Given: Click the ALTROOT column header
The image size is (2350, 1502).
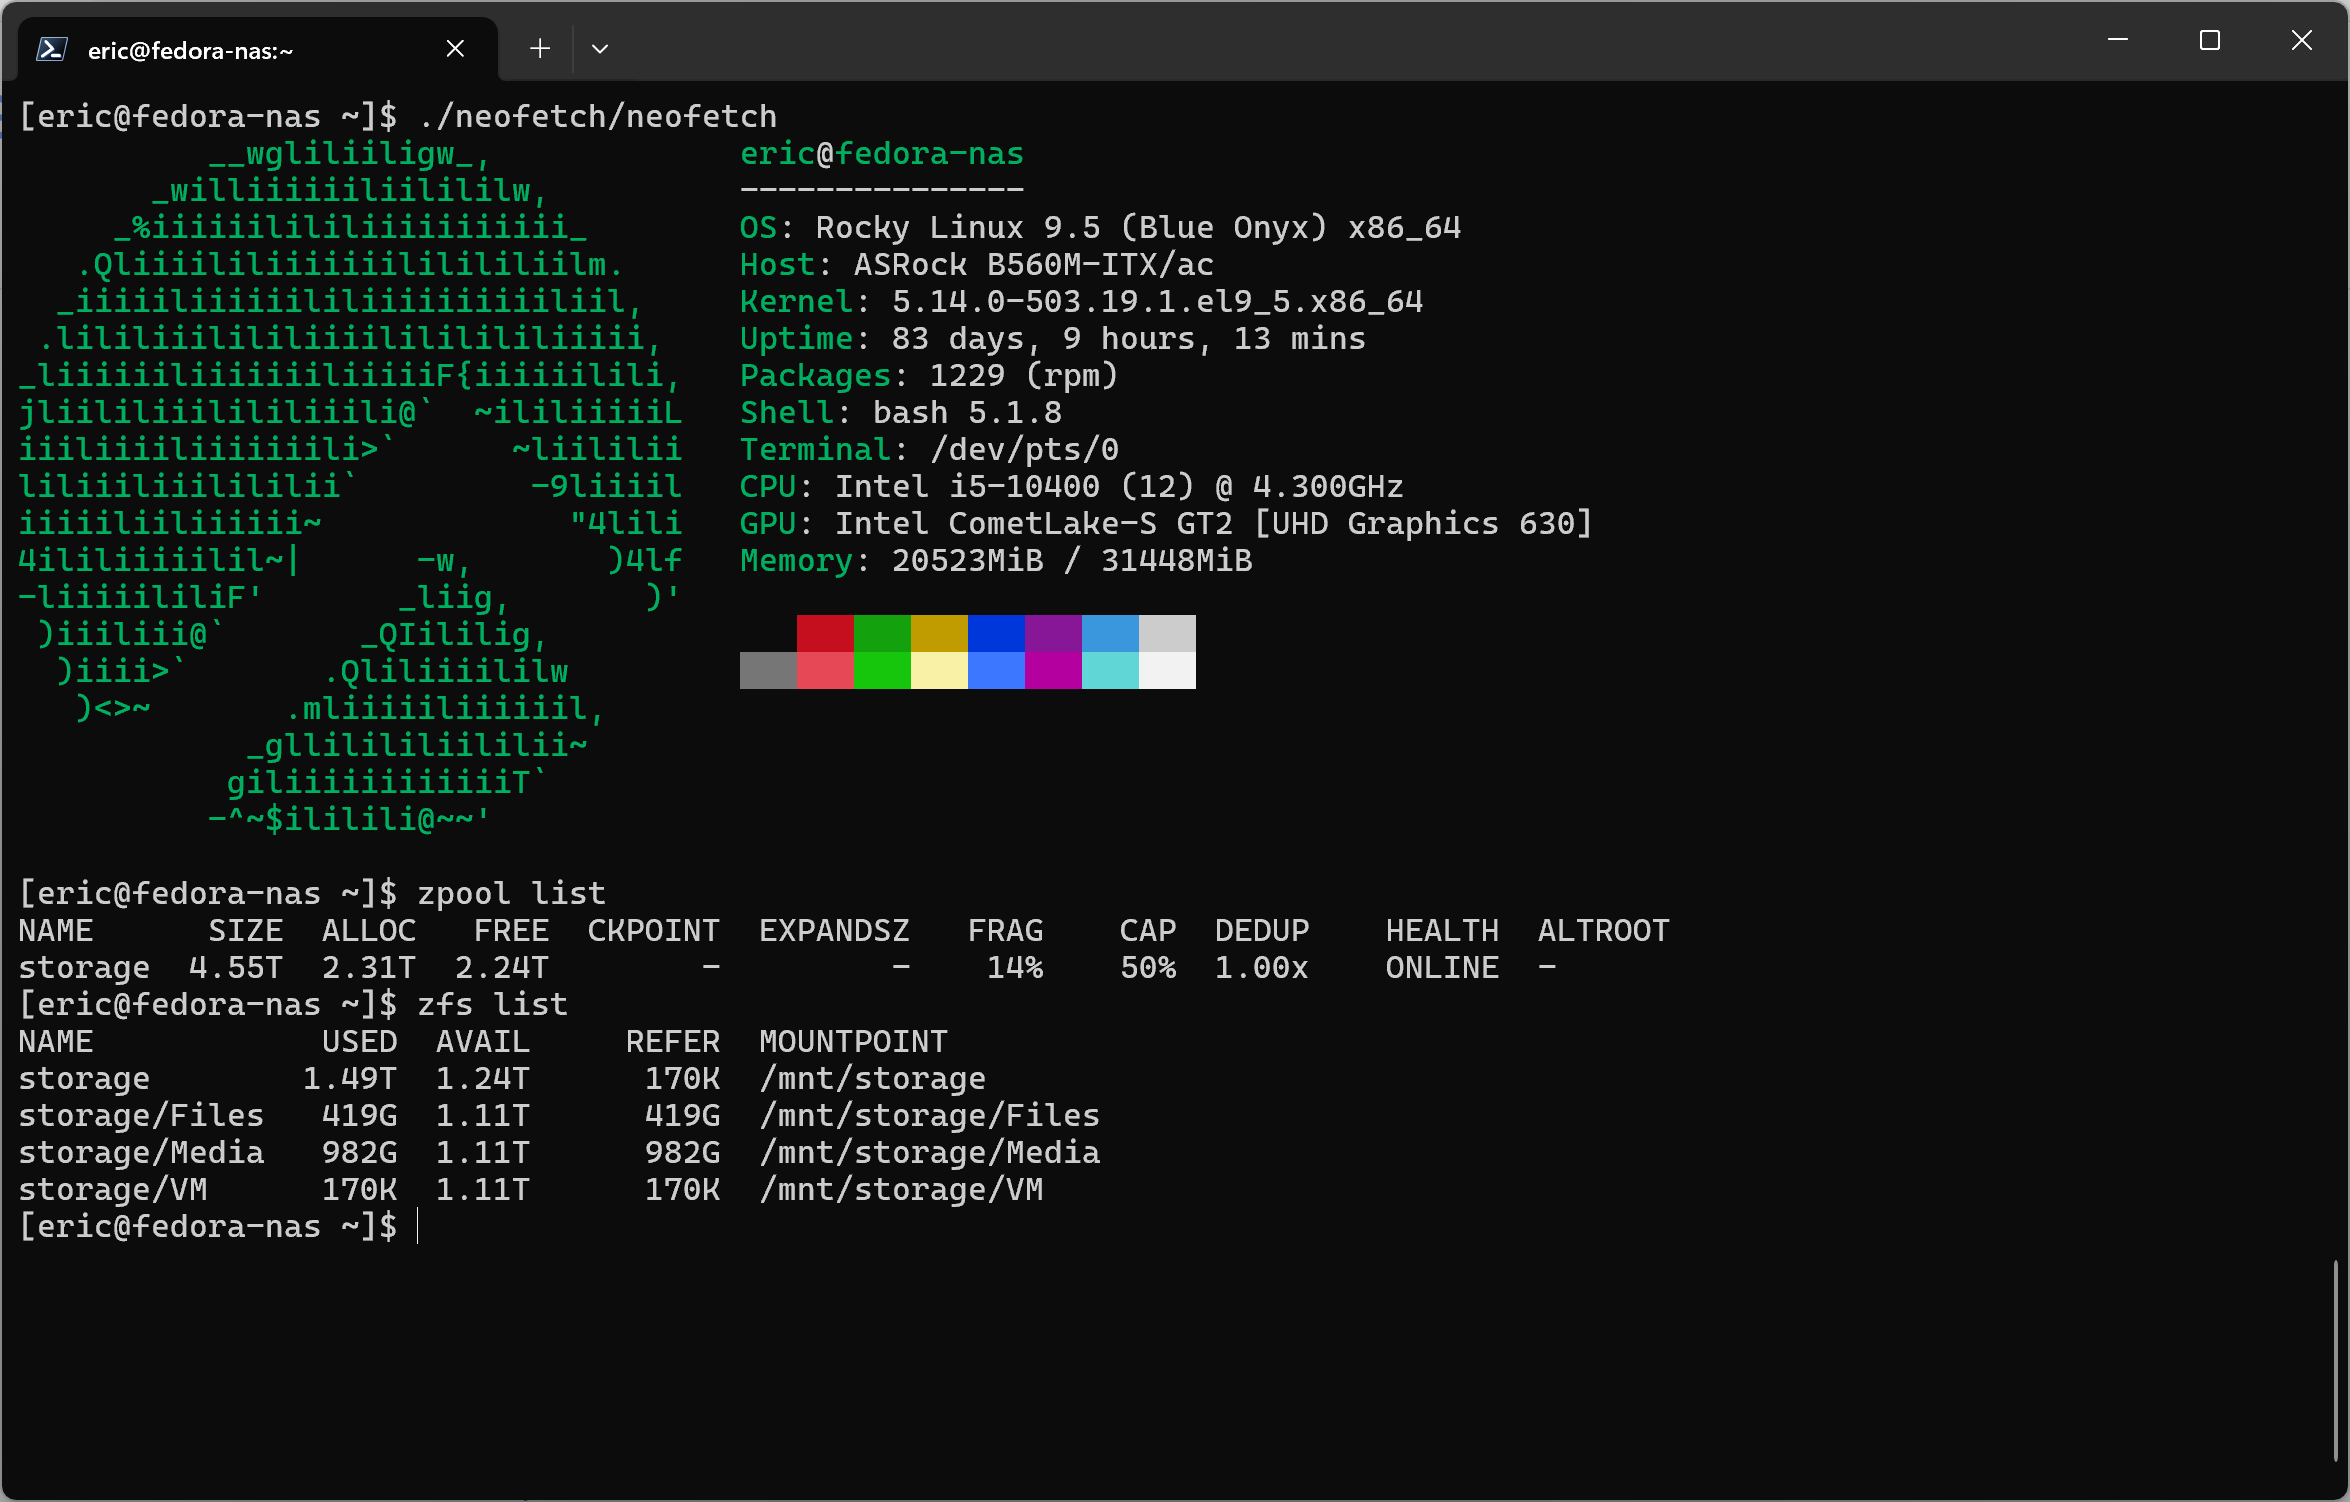Looking at the screenshot, I should pyautogui.click(x=1604, y=930).
